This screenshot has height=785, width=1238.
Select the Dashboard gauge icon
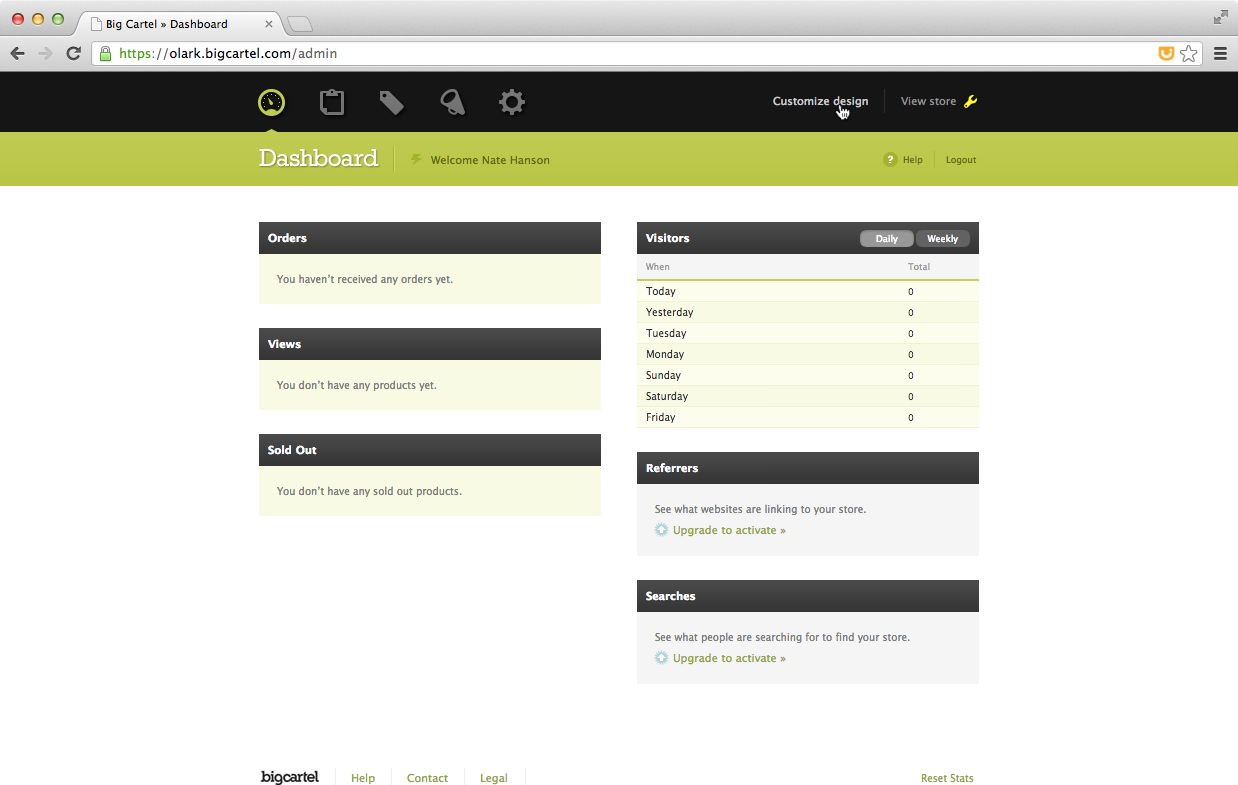click(271, 101)
